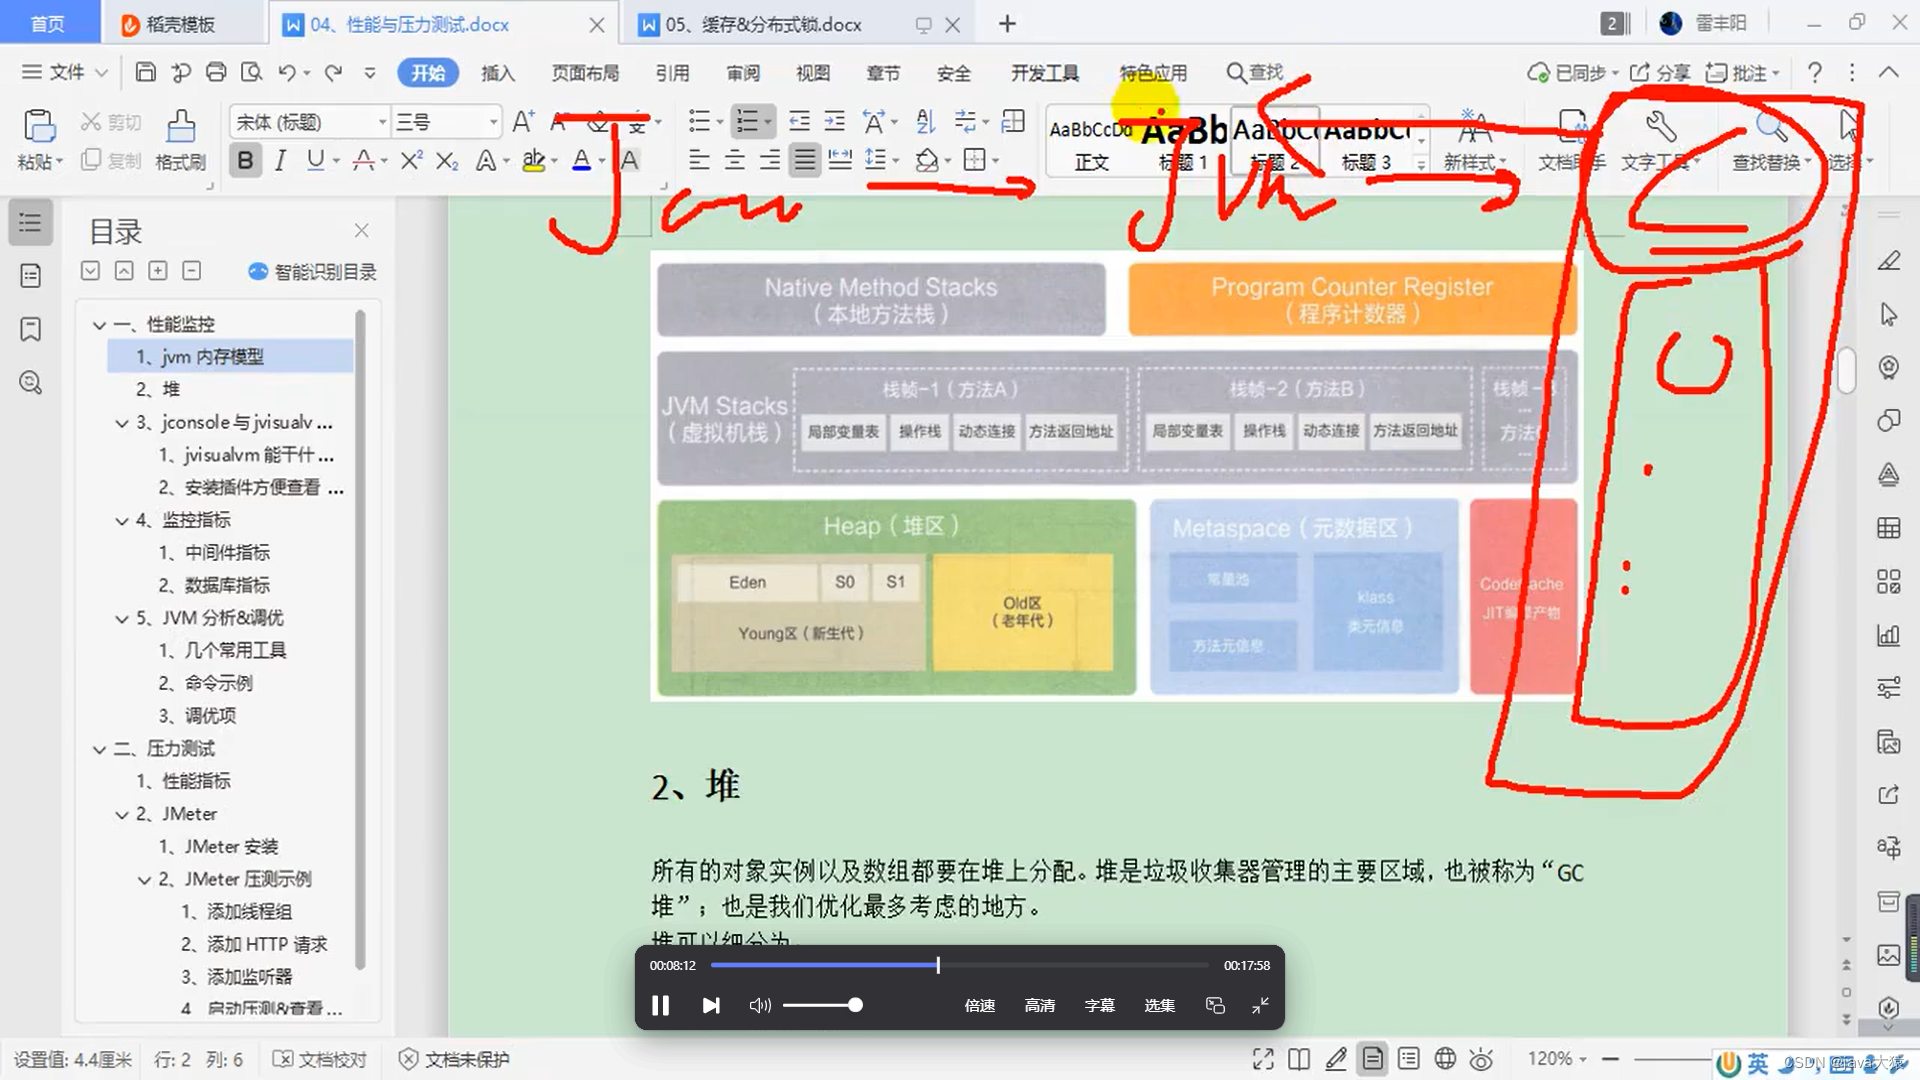Toggle italic text formatting
The image size is (1920, 1080).
point(280,160)
